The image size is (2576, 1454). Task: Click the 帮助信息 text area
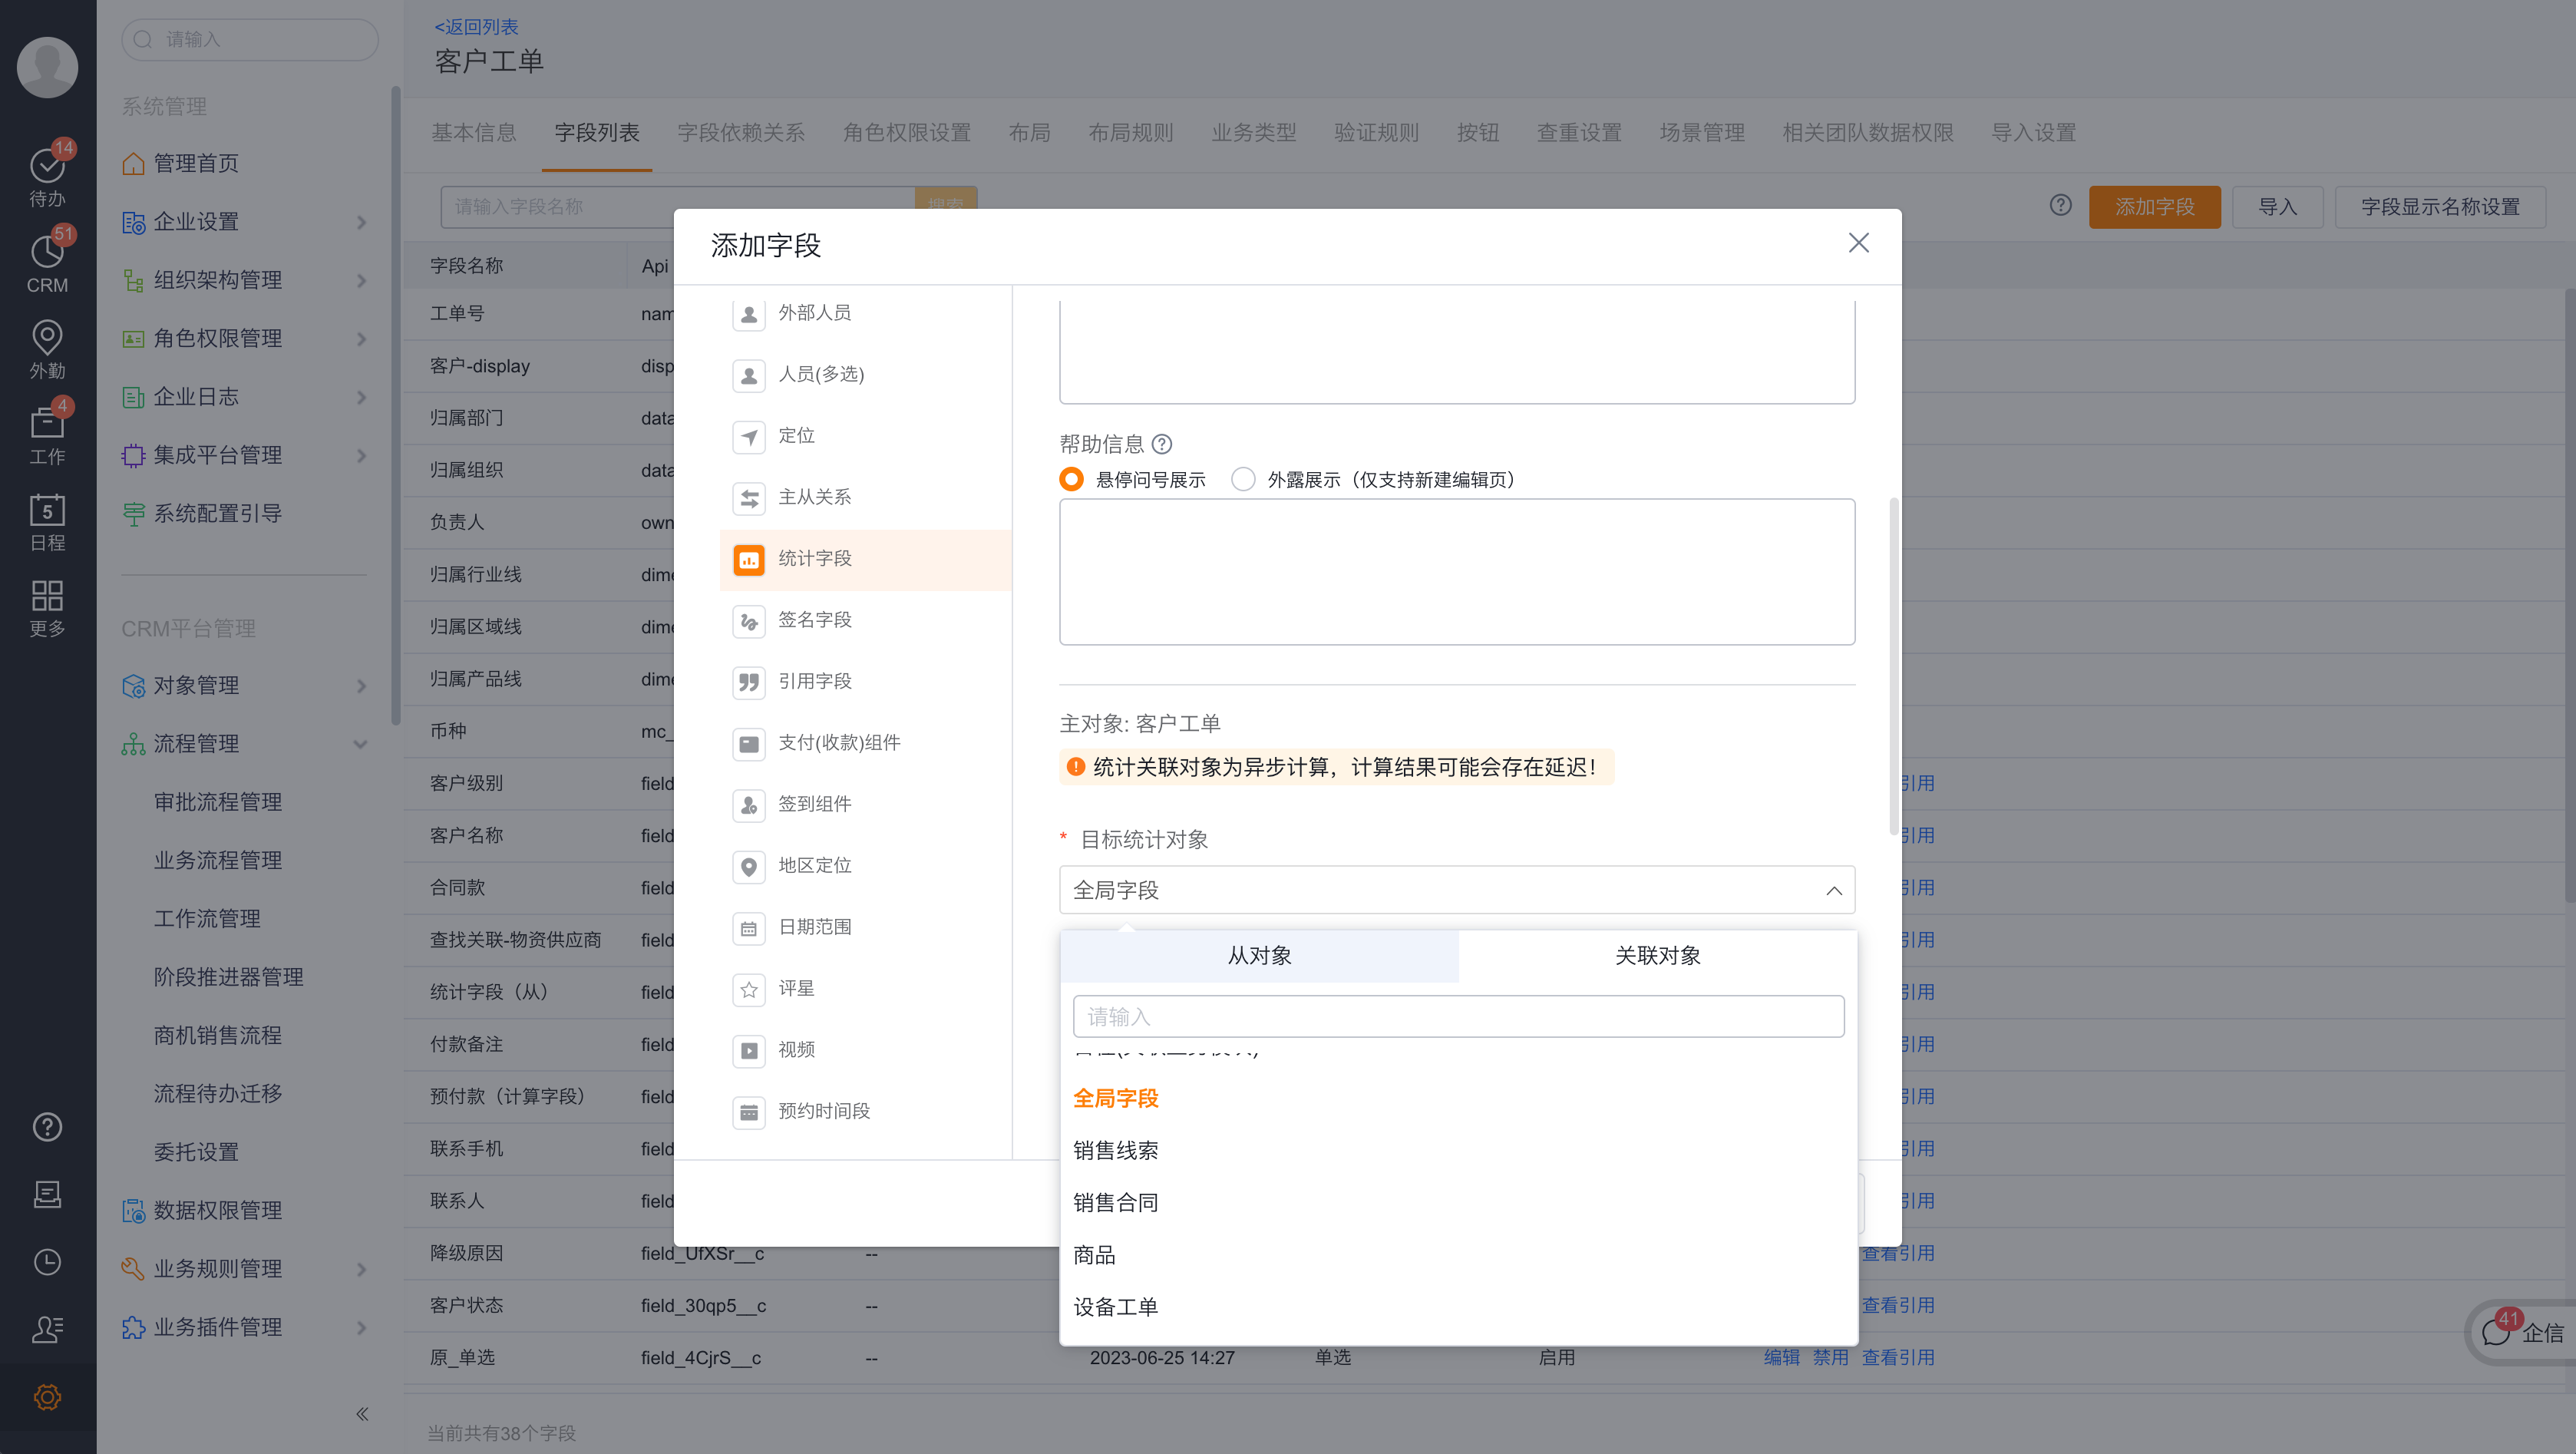(x=1457, y=572)
